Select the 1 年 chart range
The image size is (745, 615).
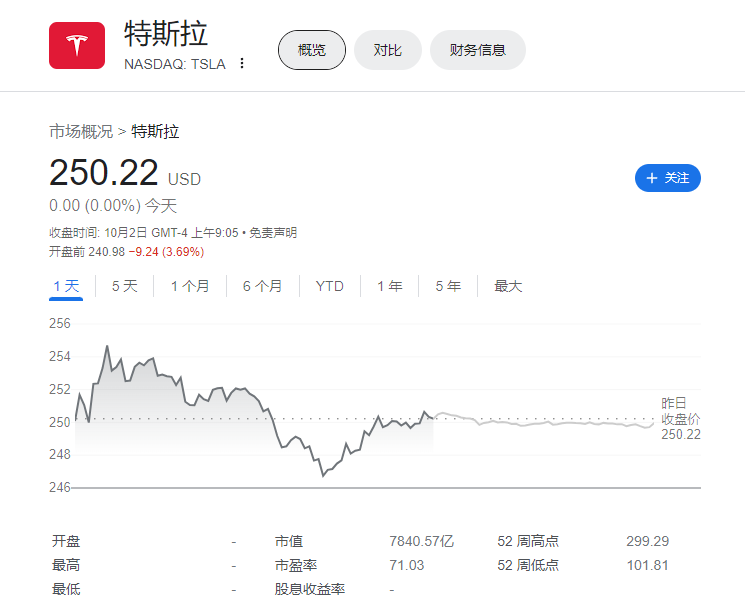(x=390, y=286)
